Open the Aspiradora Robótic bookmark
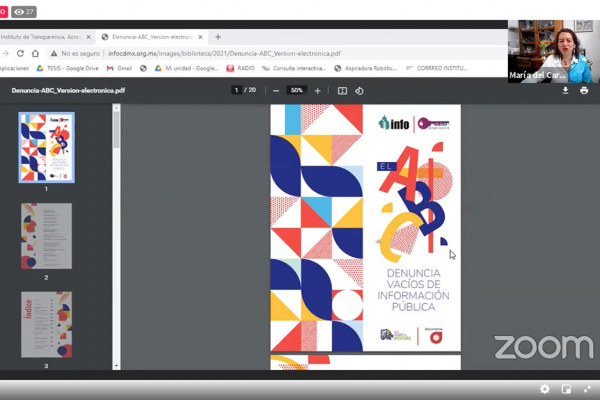 [x=365, y=68]
